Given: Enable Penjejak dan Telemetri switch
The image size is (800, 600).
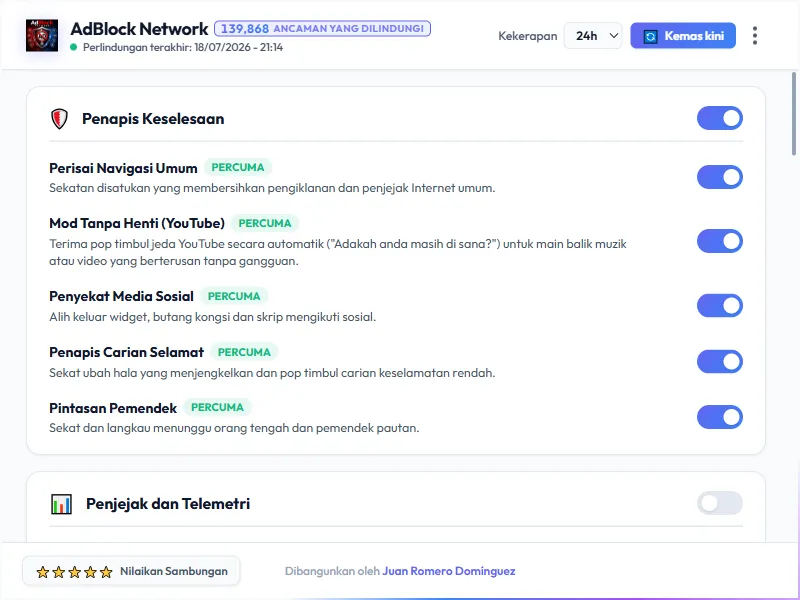Looking at the screenshot, I should click(719, 504).
